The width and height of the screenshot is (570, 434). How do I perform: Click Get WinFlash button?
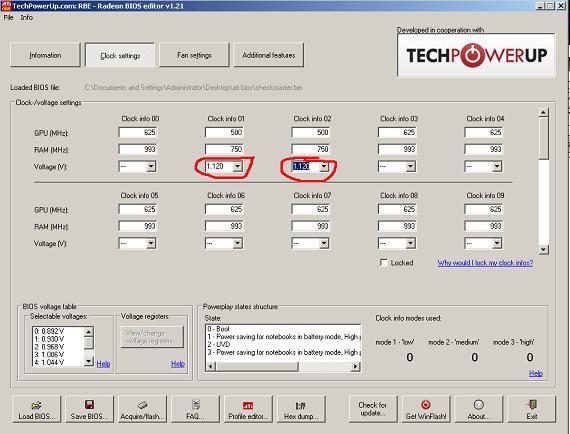point(426,409)
